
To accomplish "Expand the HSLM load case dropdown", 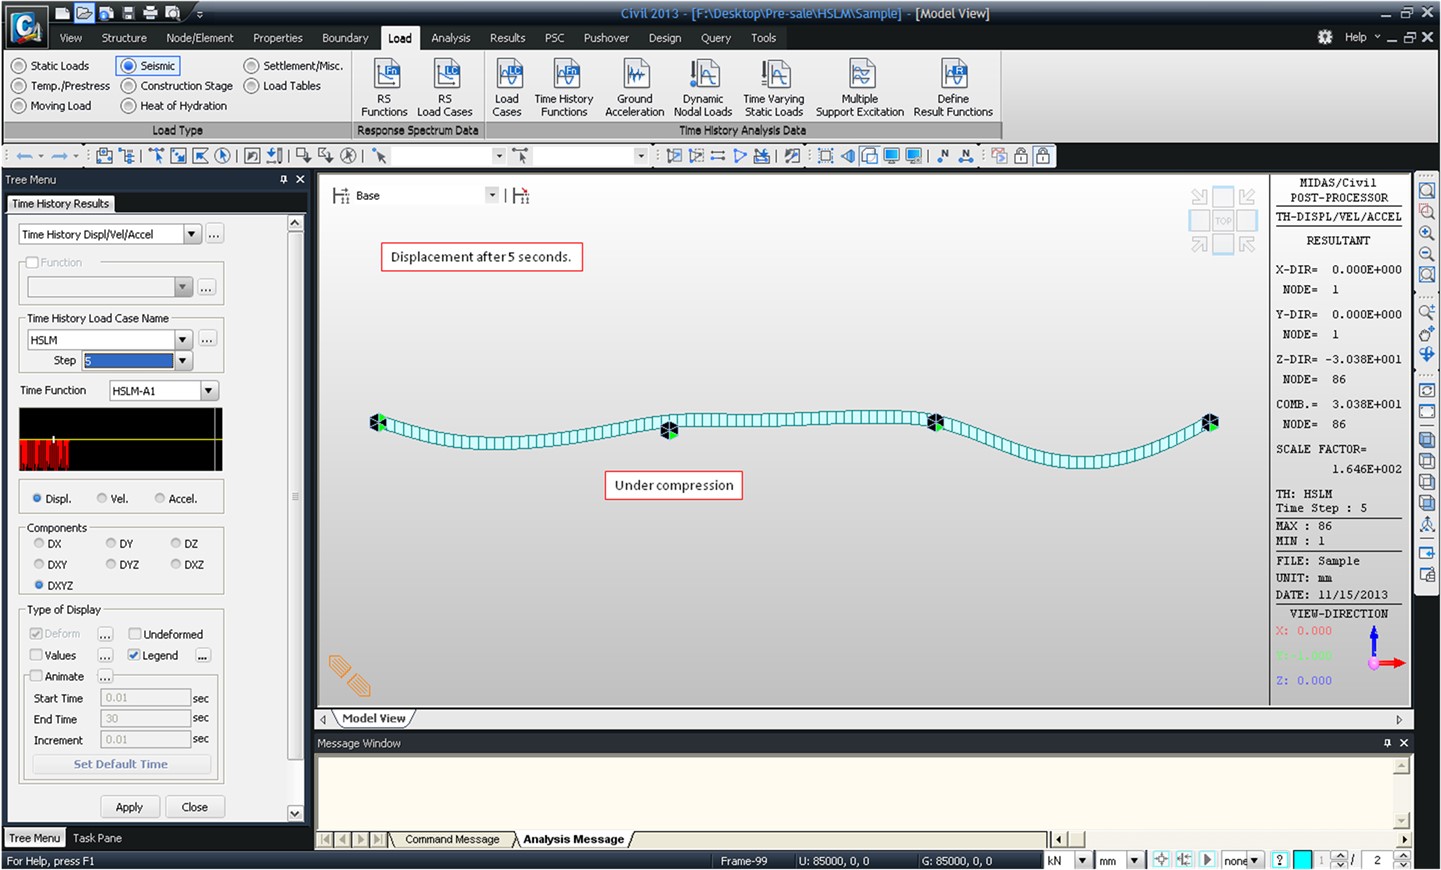I will pos(182,340).
